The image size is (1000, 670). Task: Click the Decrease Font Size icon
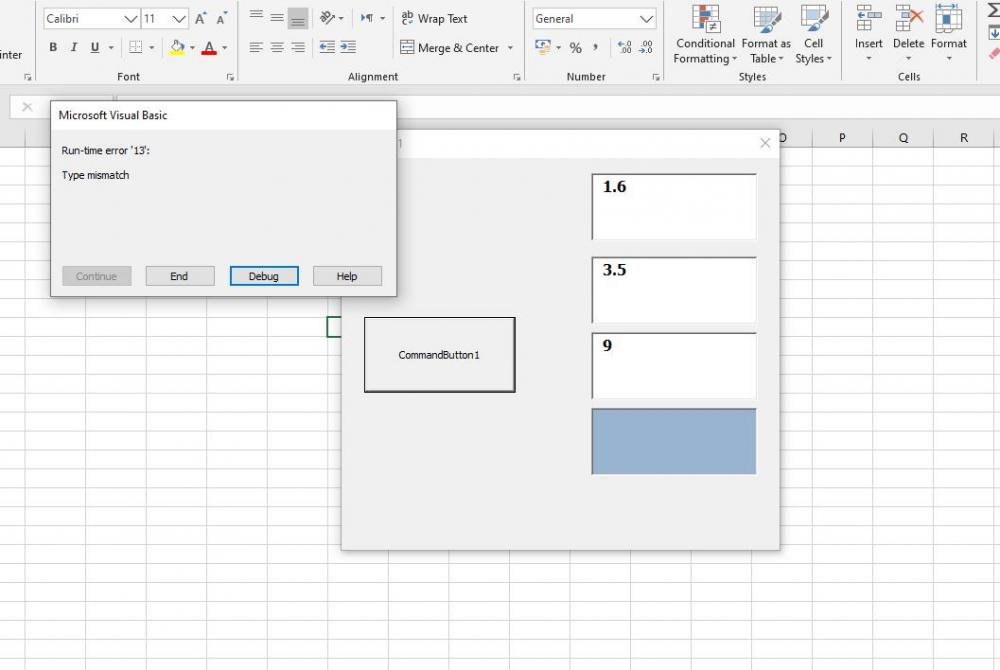pos(222,19)
